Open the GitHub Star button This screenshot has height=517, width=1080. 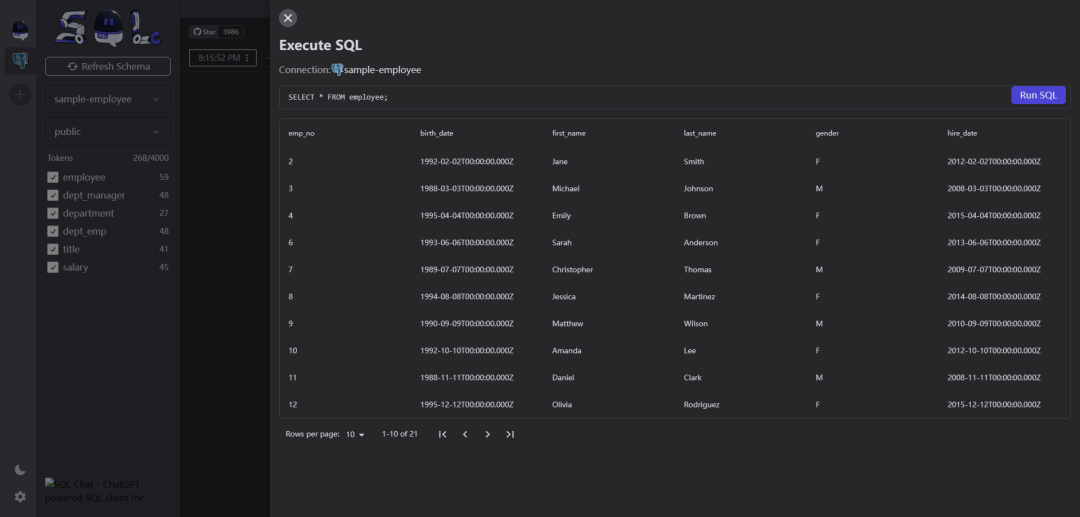tap(204, 32)
